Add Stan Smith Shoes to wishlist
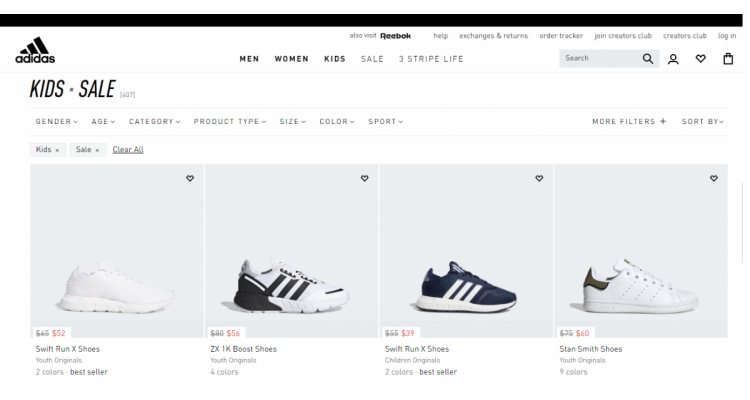The image size is (750, 400). click(x=714, y=178)
